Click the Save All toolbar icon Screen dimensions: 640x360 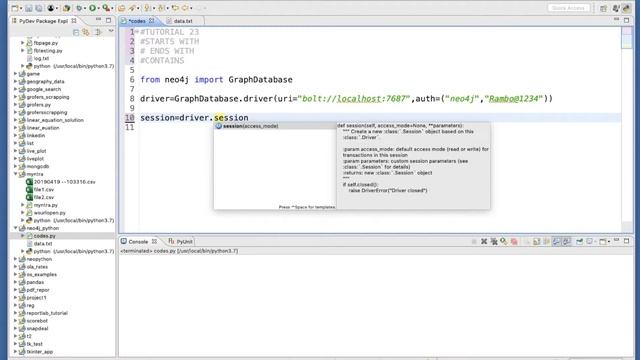39,8
